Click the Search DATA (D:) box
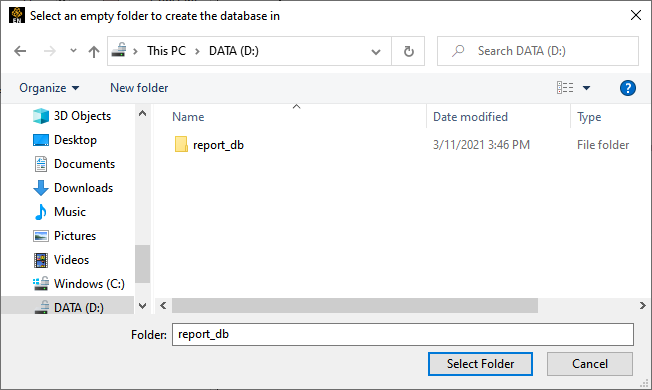 pyautogui.click(x=538, y=51)
